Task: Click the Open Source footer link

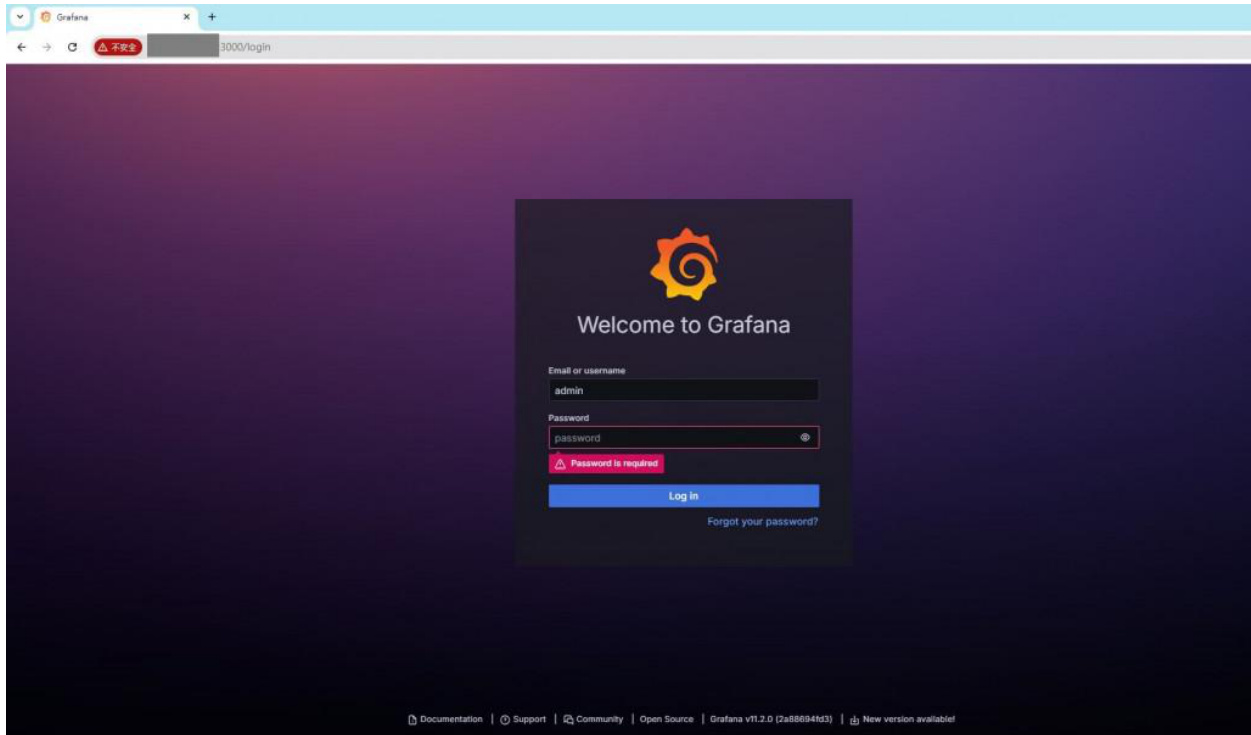Action: point(666,719)
